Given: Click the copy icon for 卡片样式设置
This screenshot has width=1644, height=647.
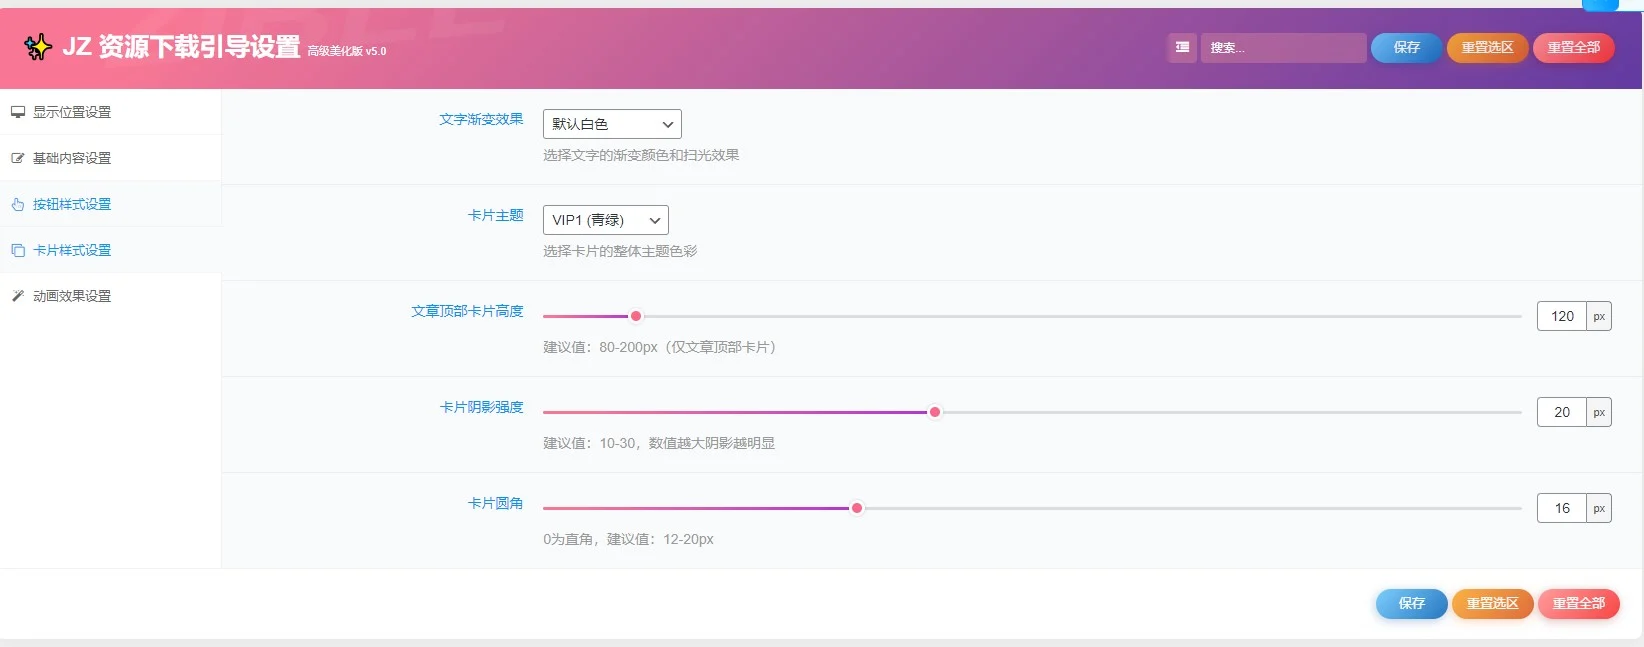Looking at the screenshot, I should coord(18,250).
